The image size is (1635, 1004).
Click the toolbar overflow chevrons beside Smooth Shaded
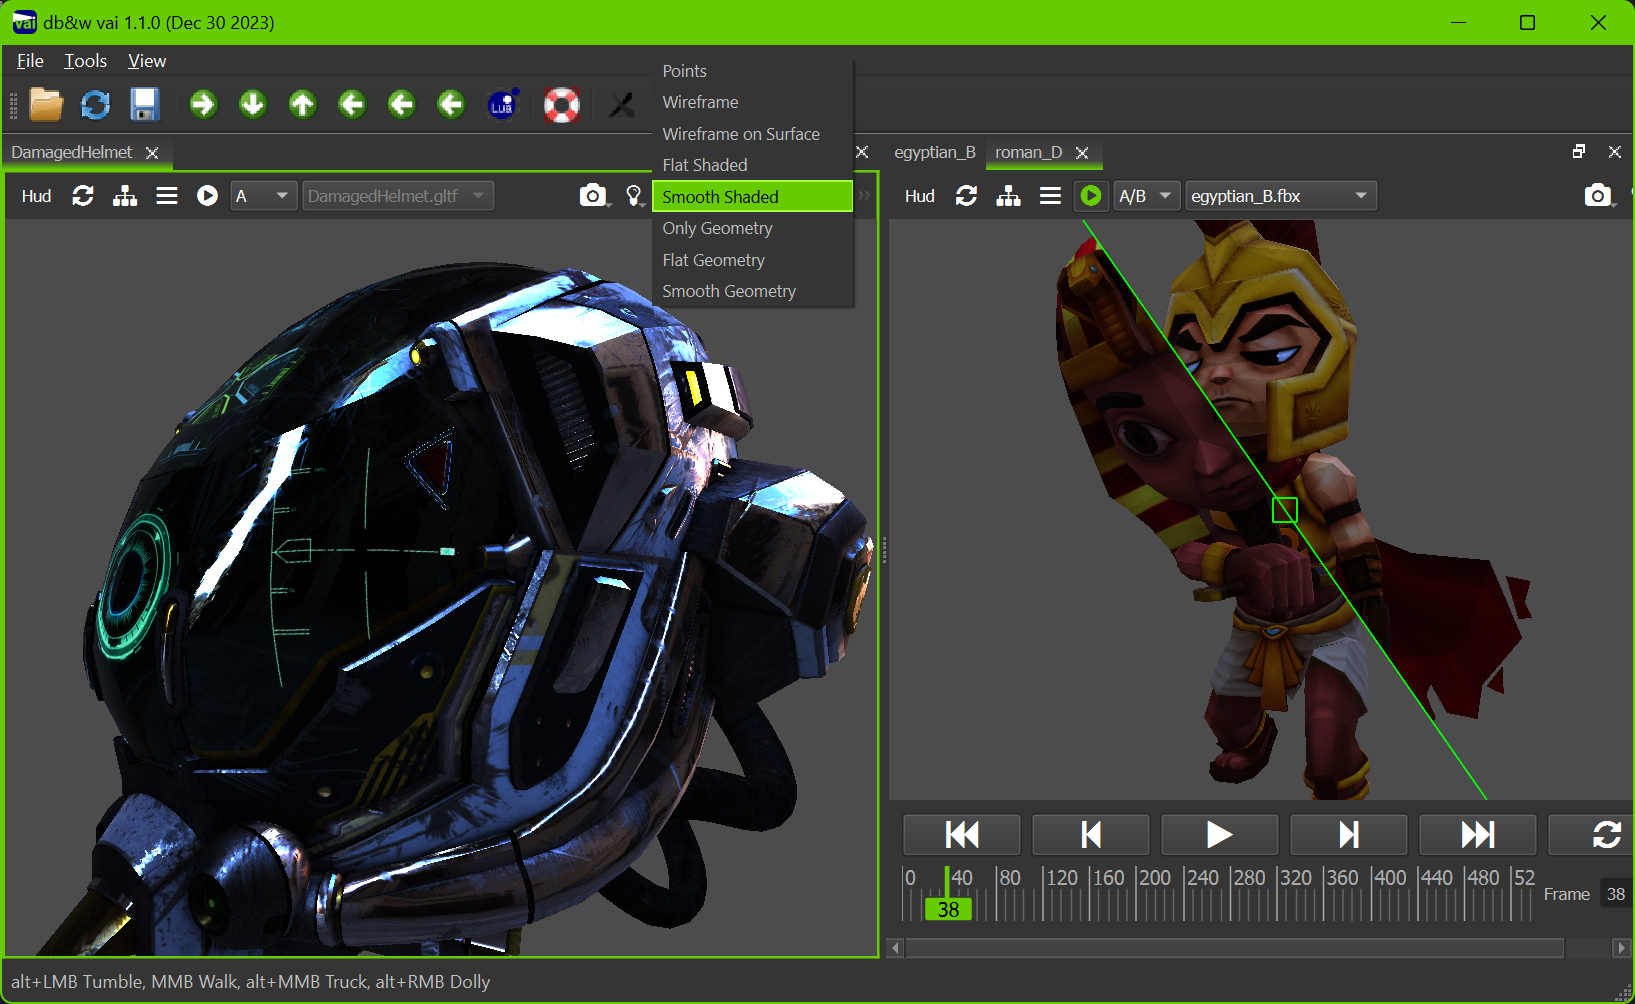[x=864, y=196]
